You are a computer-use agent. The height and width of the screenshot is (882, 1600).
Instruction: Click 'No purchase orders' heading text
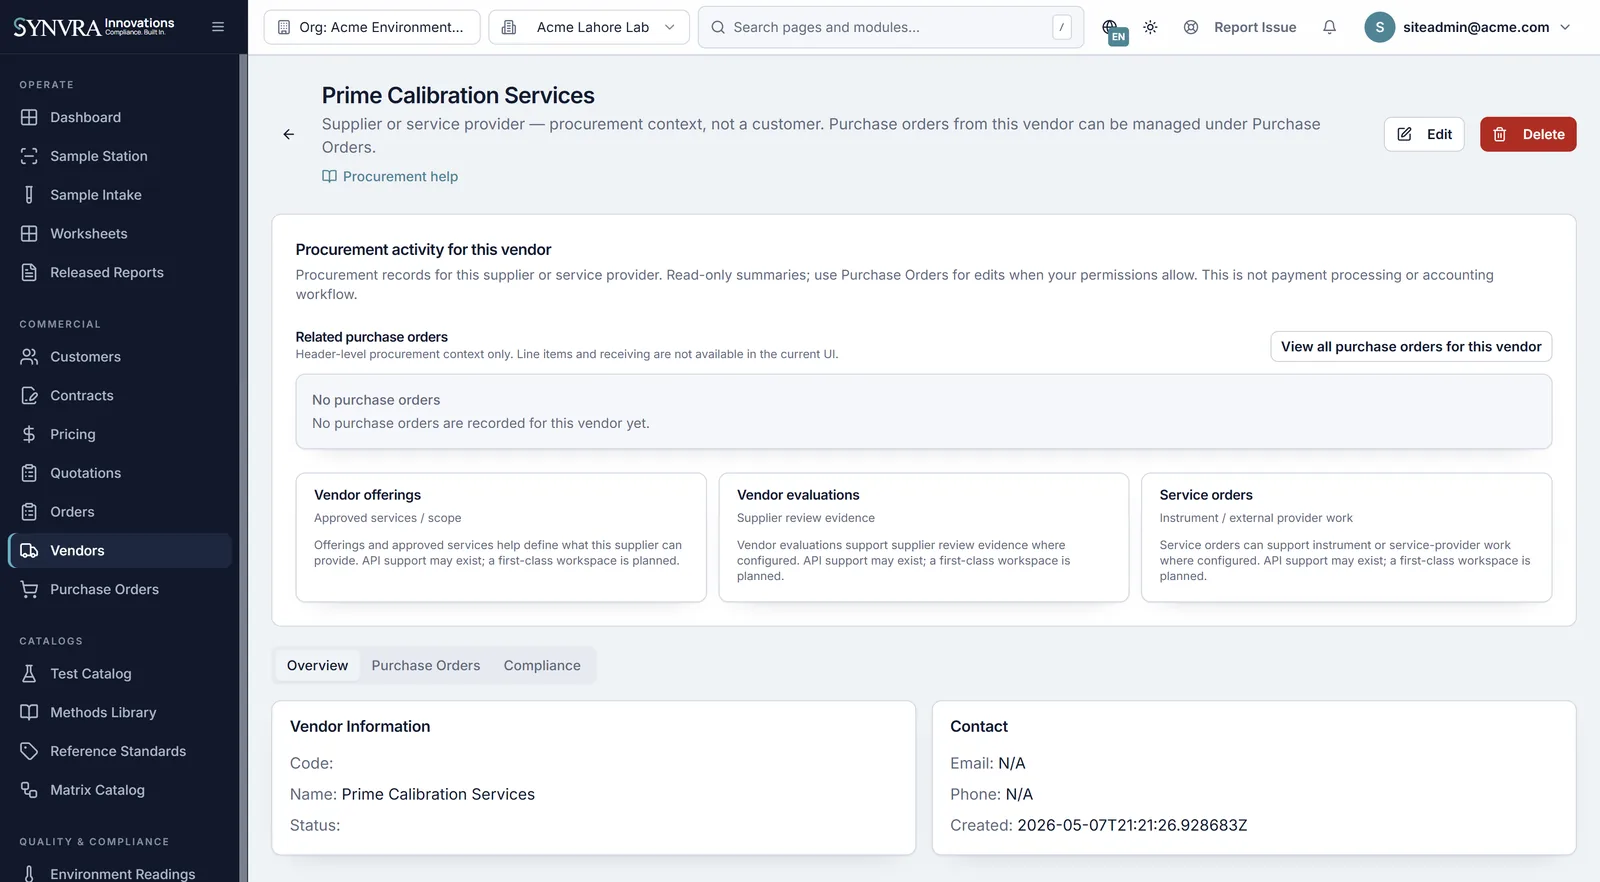pyautogui.click(x=376, y=400)
